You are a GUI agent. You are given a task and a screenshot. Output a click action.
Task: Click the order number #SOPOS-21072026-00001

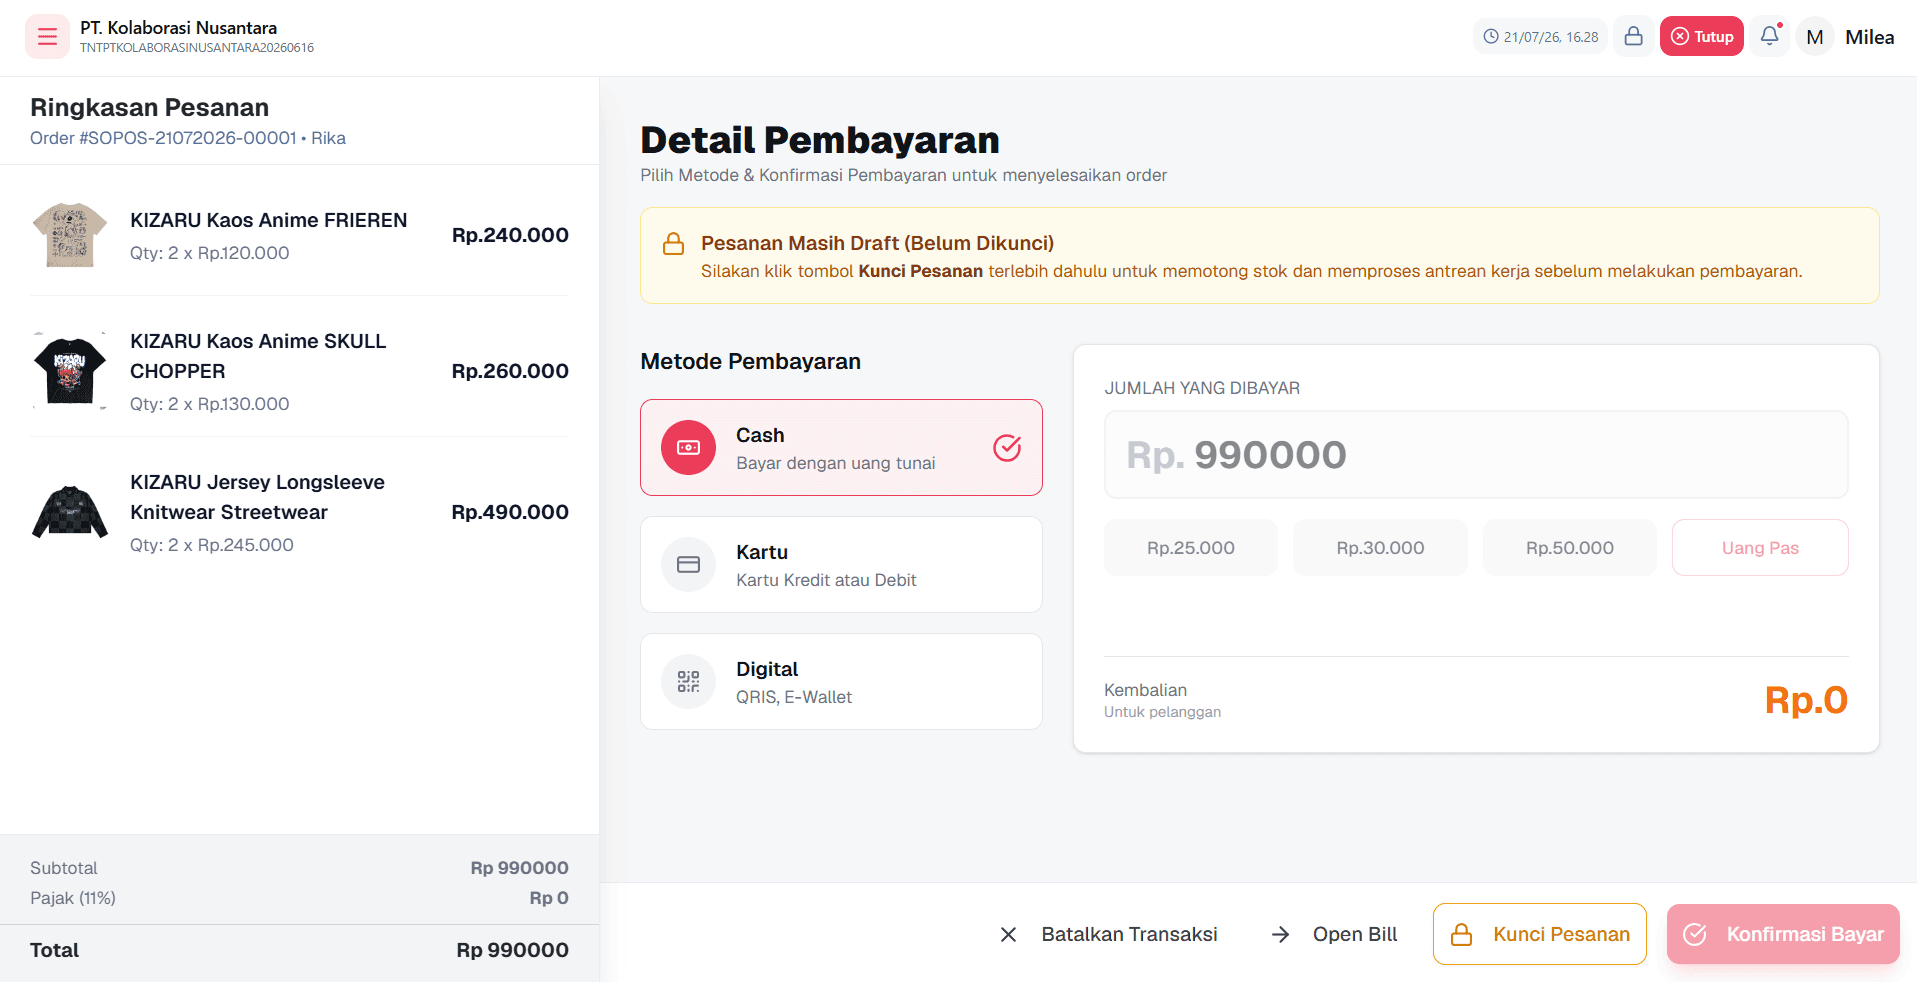click(188, 138)
